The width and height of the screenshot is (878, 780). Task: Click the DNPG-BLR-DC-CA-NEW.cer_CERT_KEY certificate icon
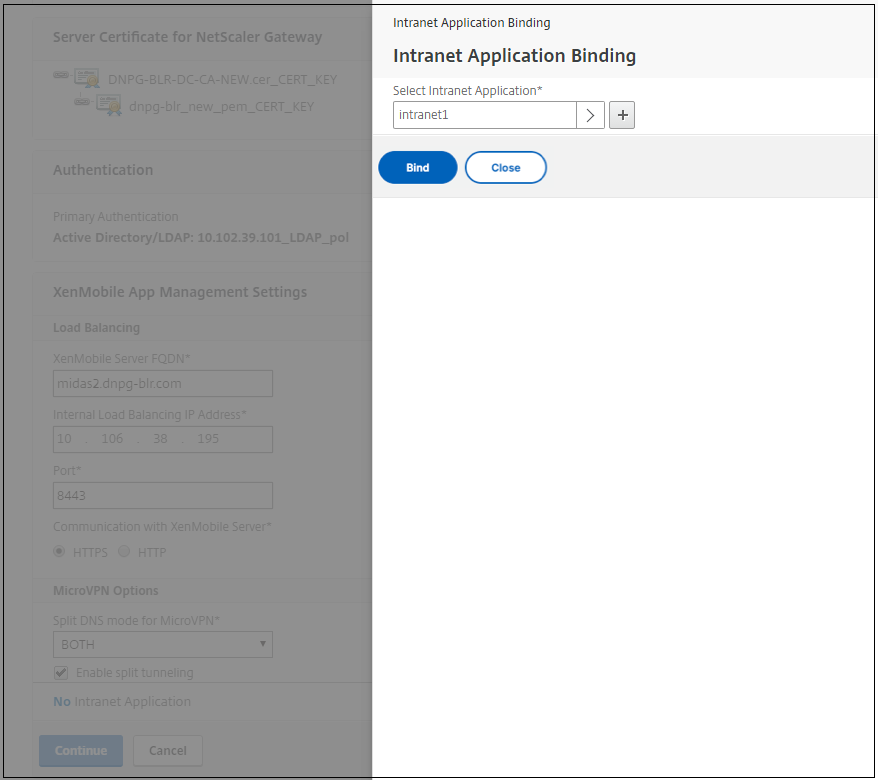point(87,78)
